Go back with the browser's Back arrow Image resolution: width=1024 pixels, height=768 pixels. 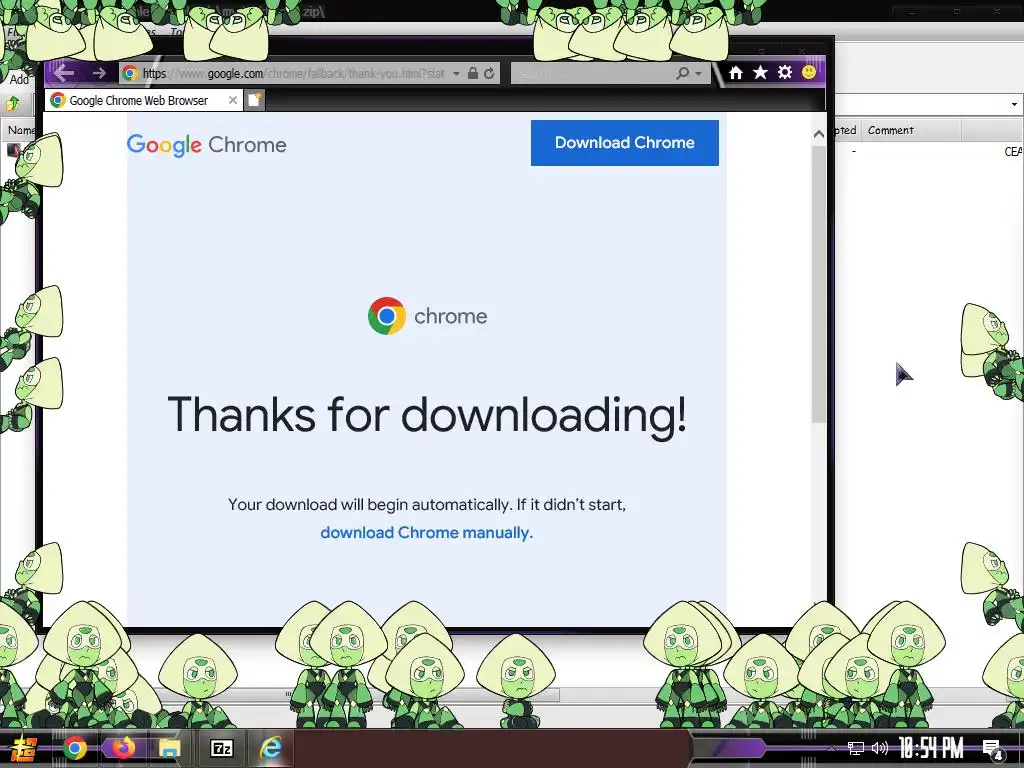click(x=64, y=73)
